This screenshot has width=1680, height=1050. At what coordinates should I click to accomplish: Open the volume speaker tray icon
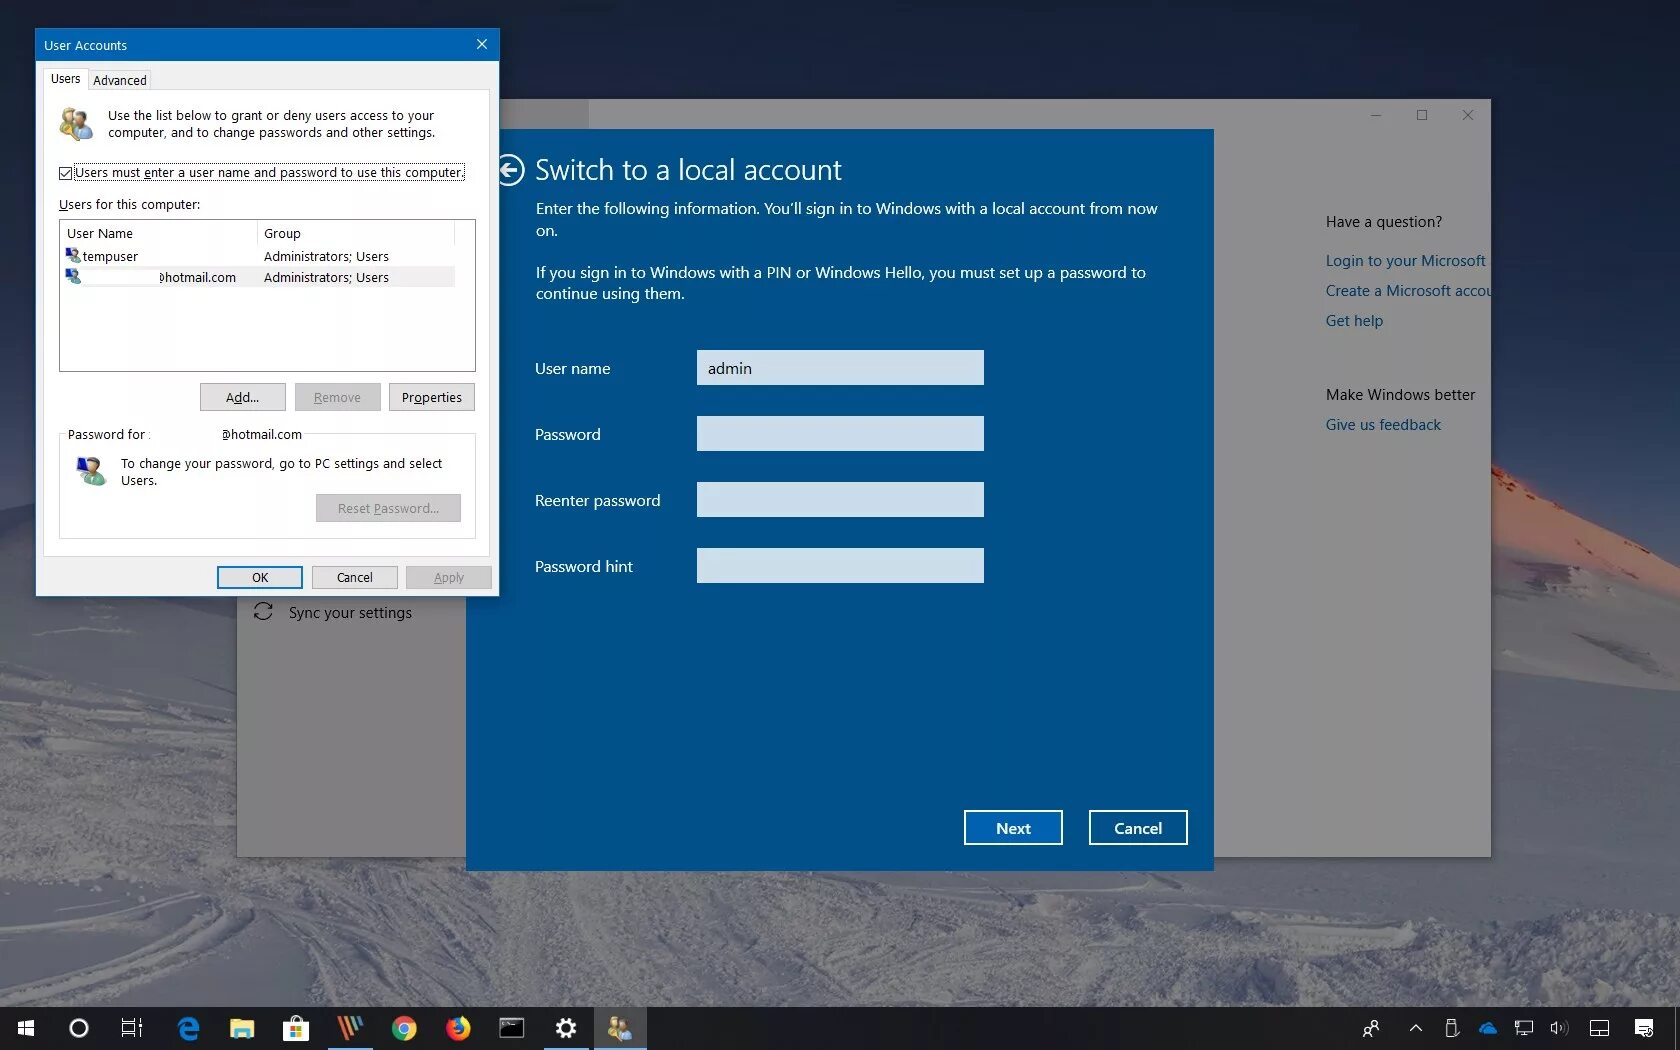click(1559, 1028)
